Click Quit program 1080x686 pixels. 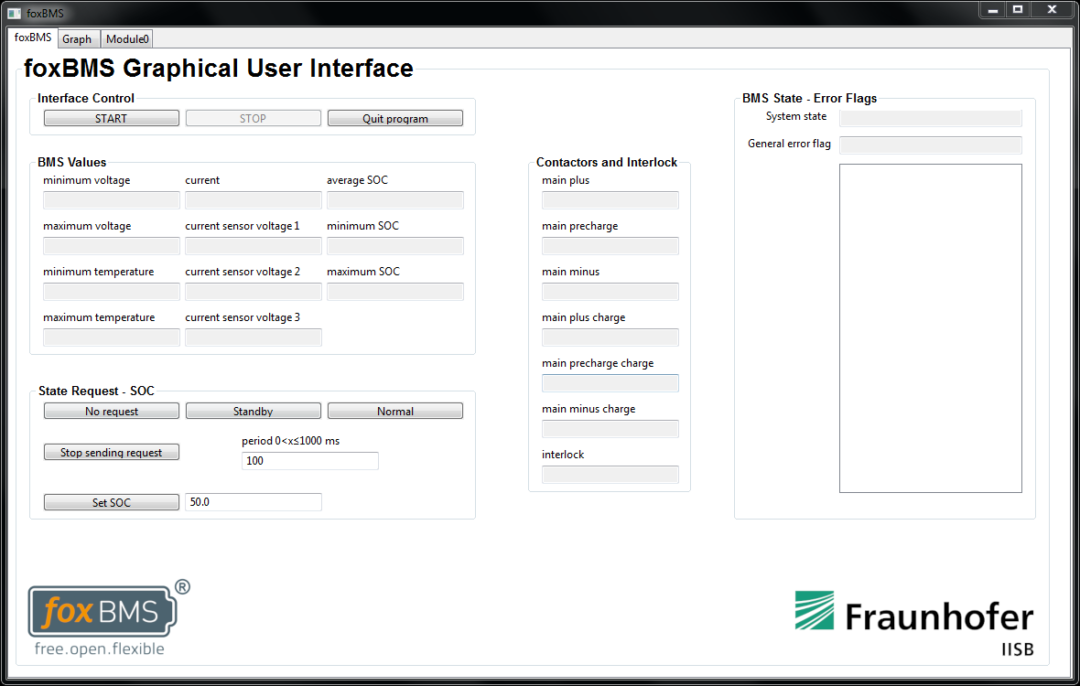[x=394, y=117]
